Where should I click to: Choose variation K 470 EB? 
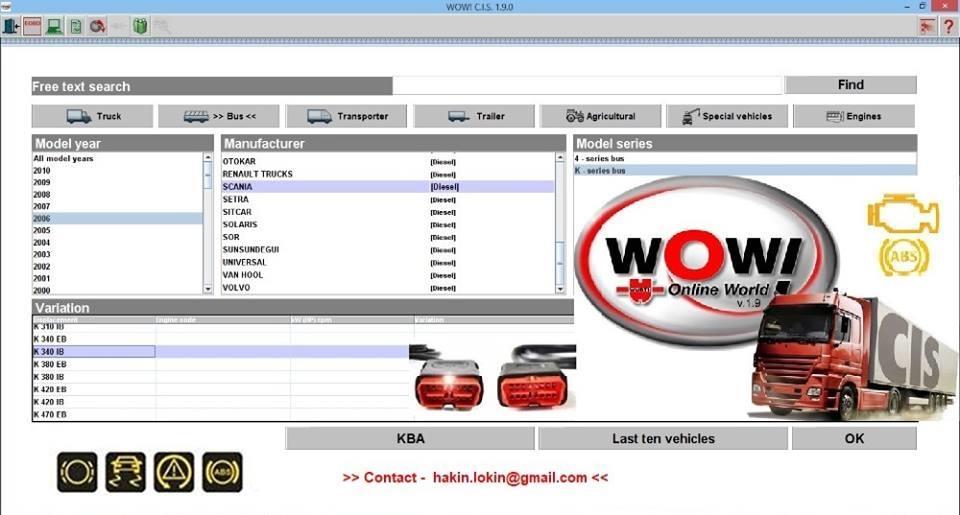tap(220, 415)
